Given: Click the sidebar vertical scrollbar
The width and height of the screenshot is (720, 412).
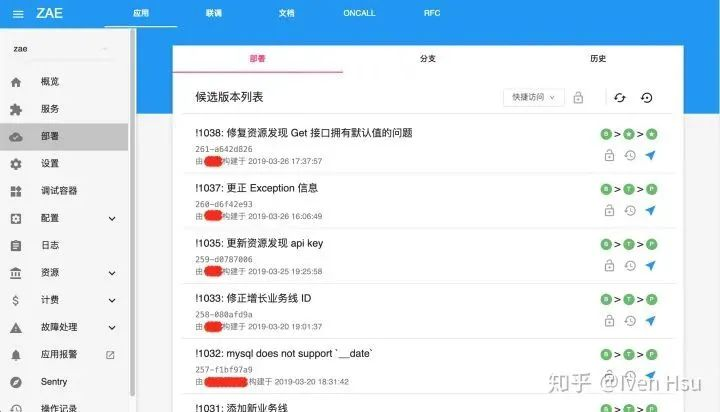Looking at the screenshot, I should [133, 211].
